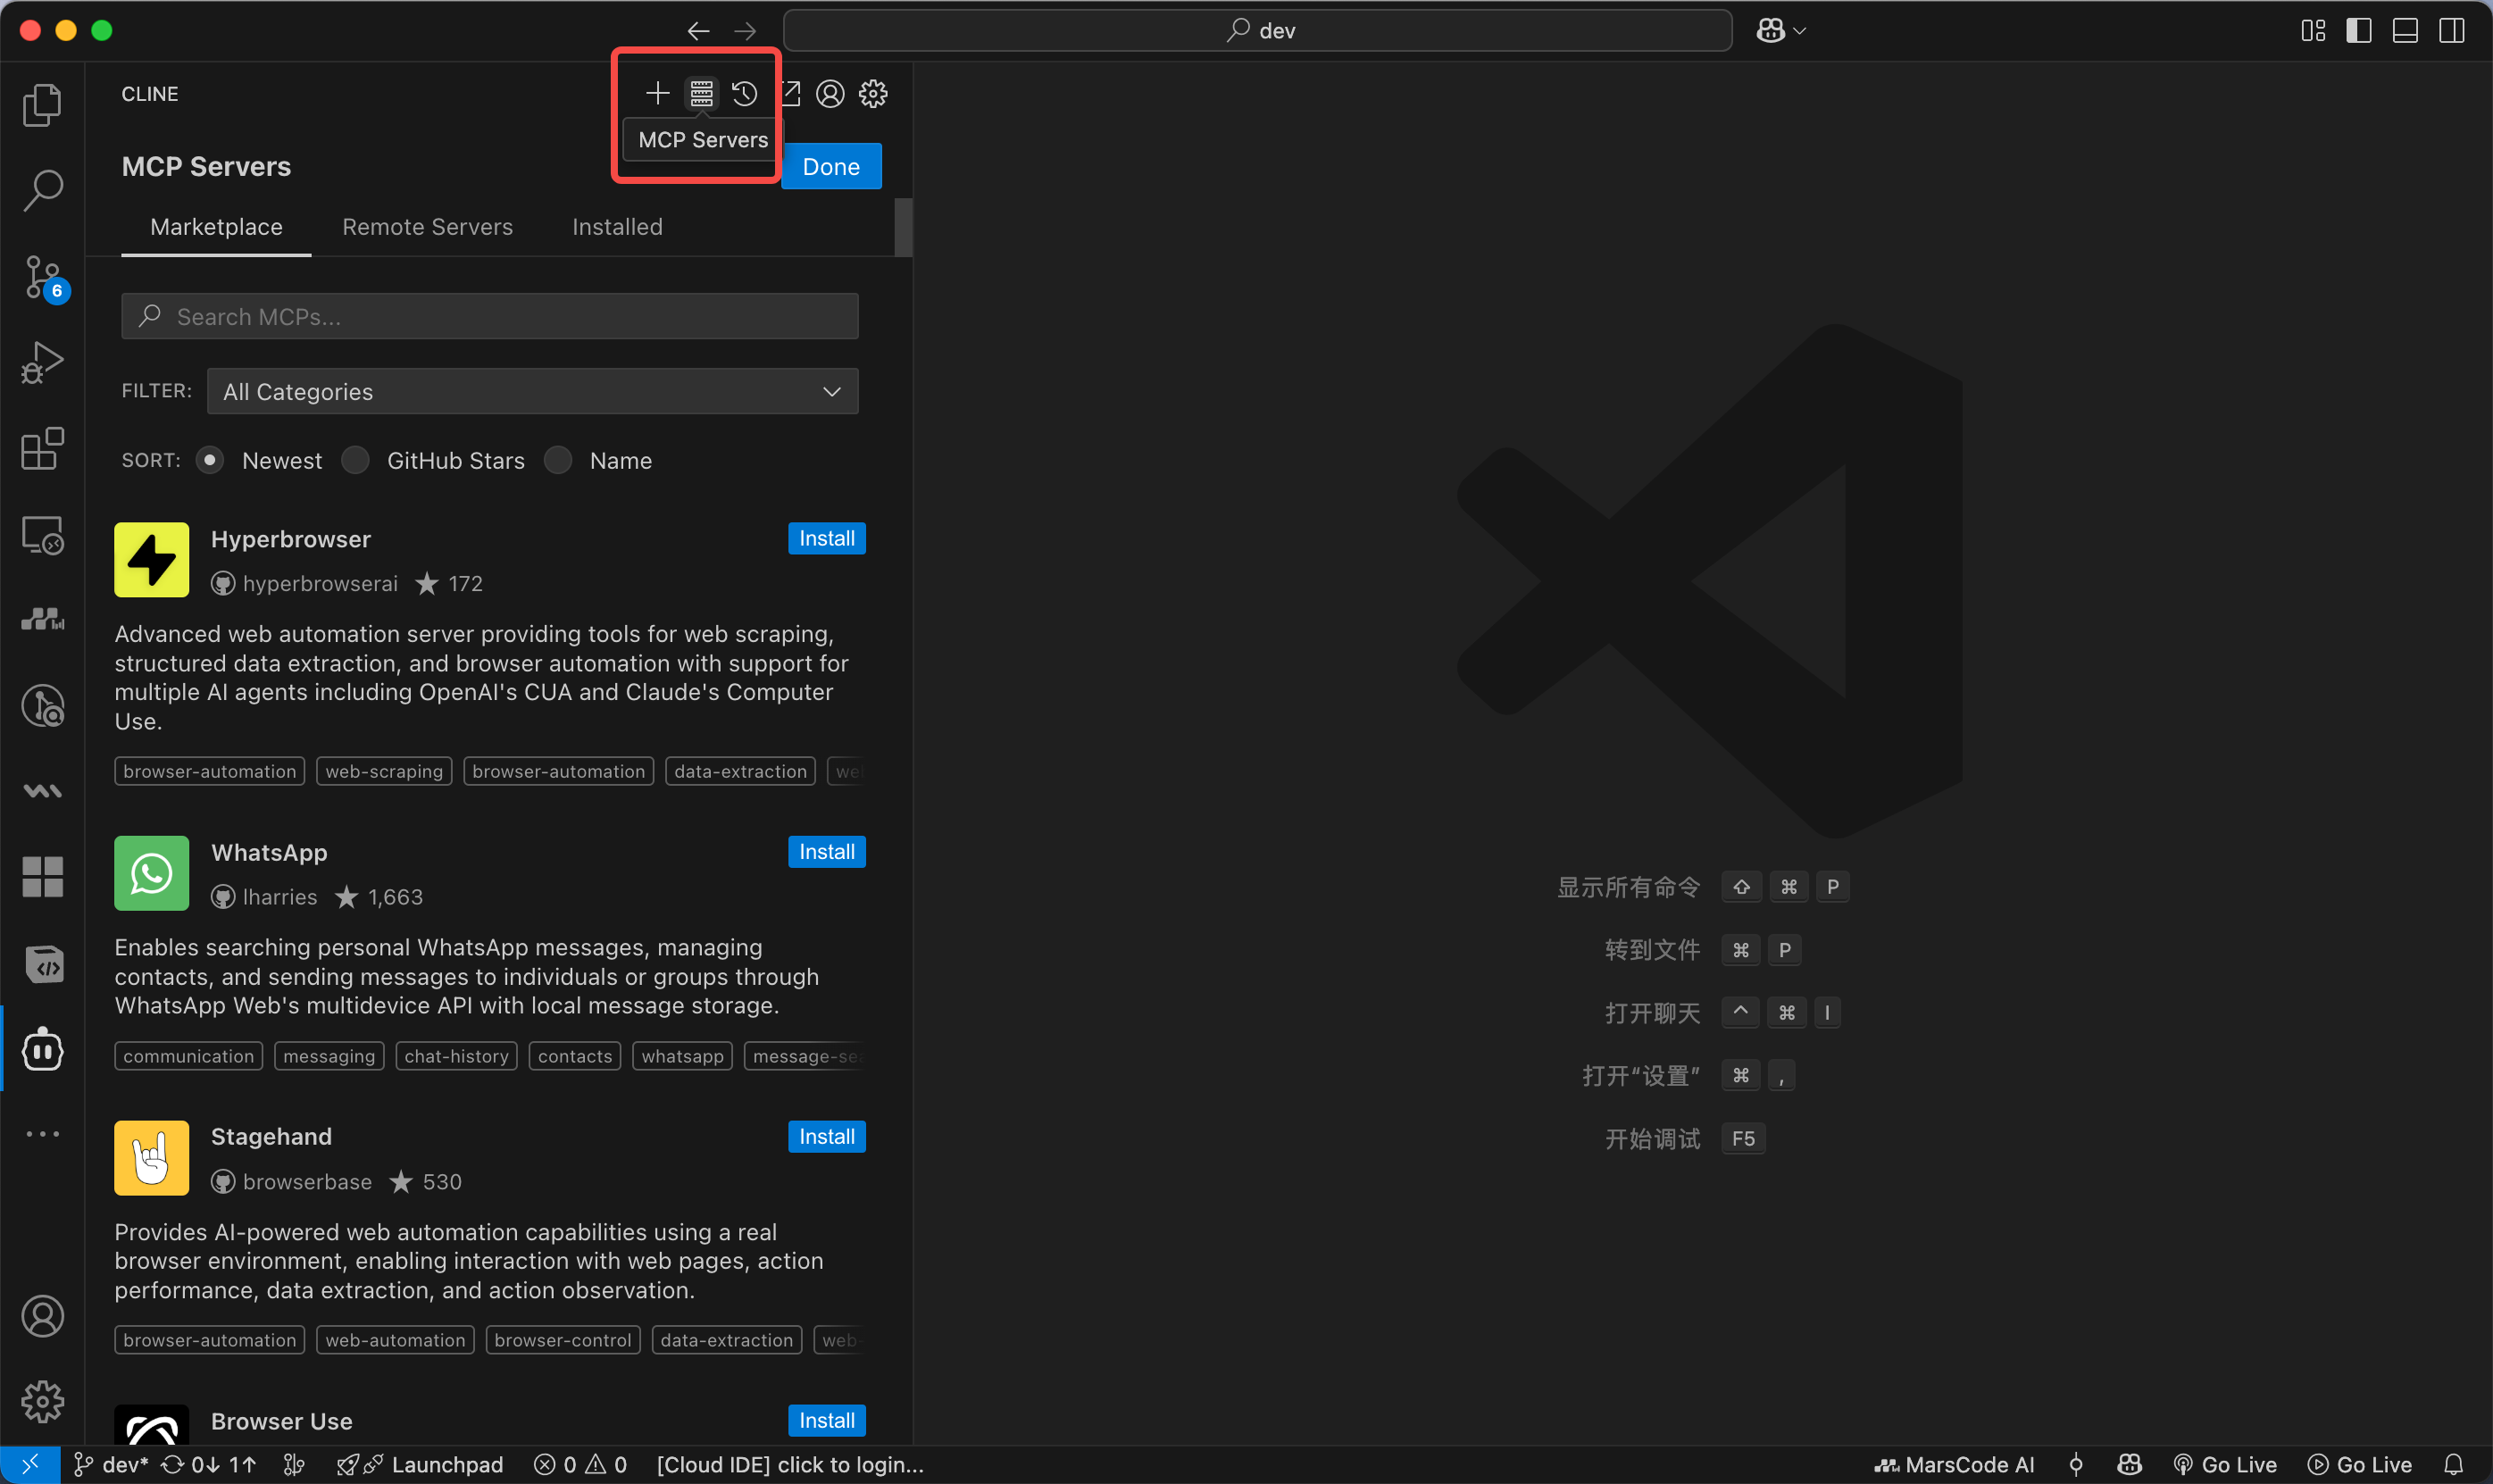Image resolution: width=2493 pixels, height=1484 pixels.
Task: Open Run and Debug view
Action: pyautogui.click(x=42, y=363)
